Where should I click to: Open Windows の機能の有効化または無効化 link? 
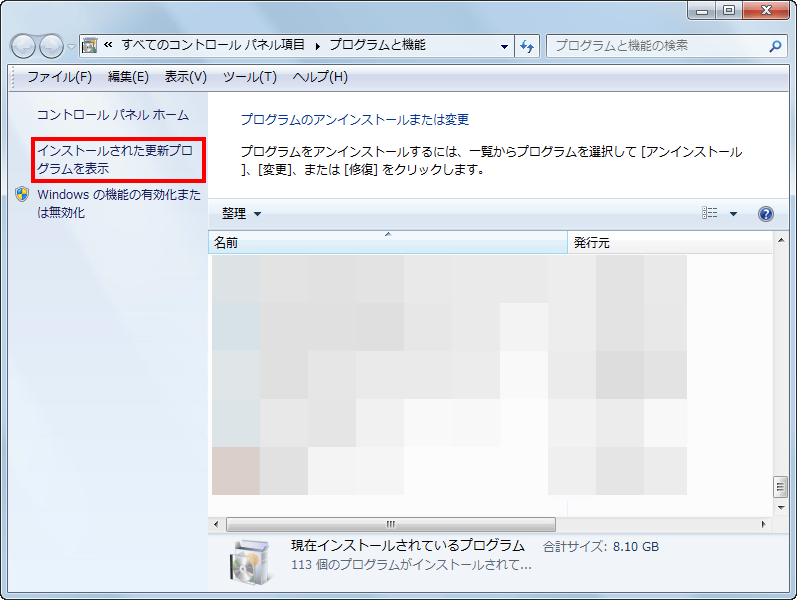[x=119, y=203]
